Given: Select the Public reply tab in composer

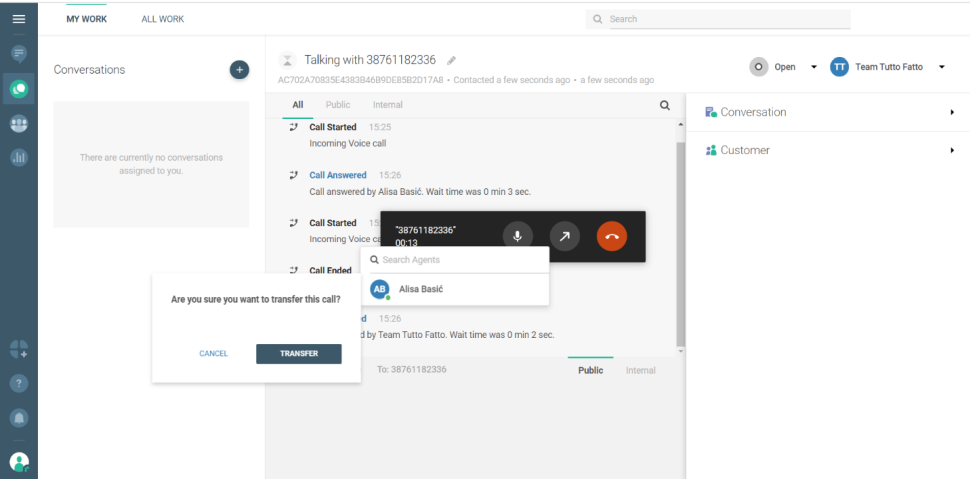Looking at the screenshot, I should [x=591, y=370].
